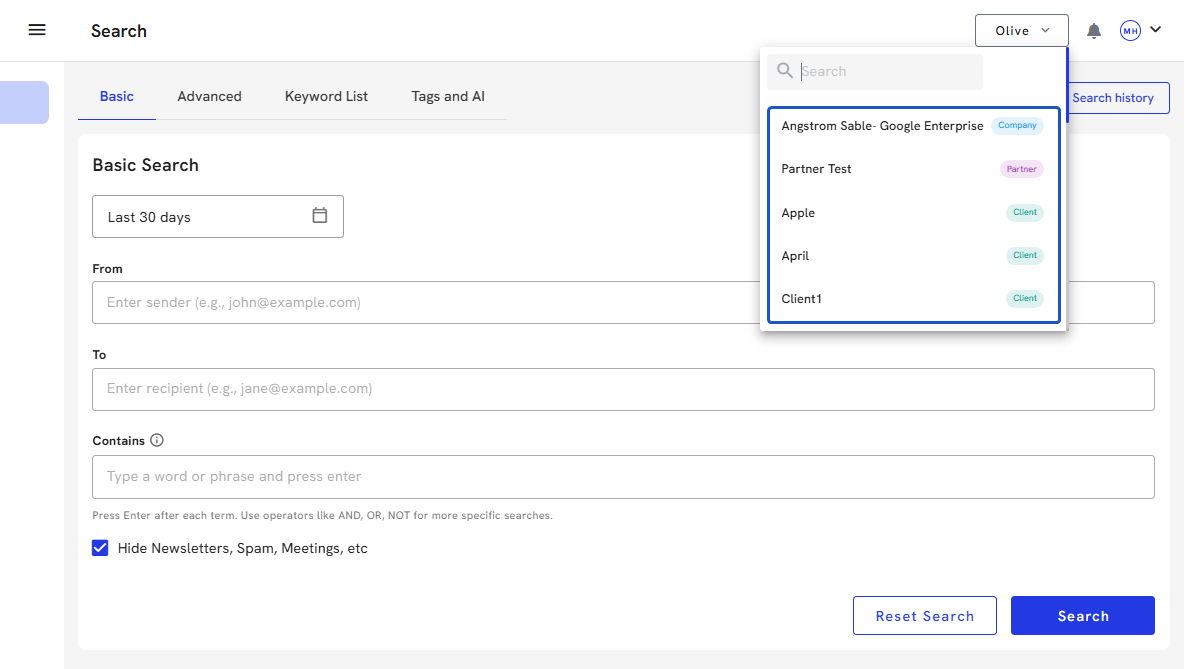Go to the Tags and AI tab
Screen dimensions: 1184x669
[448, 97]
